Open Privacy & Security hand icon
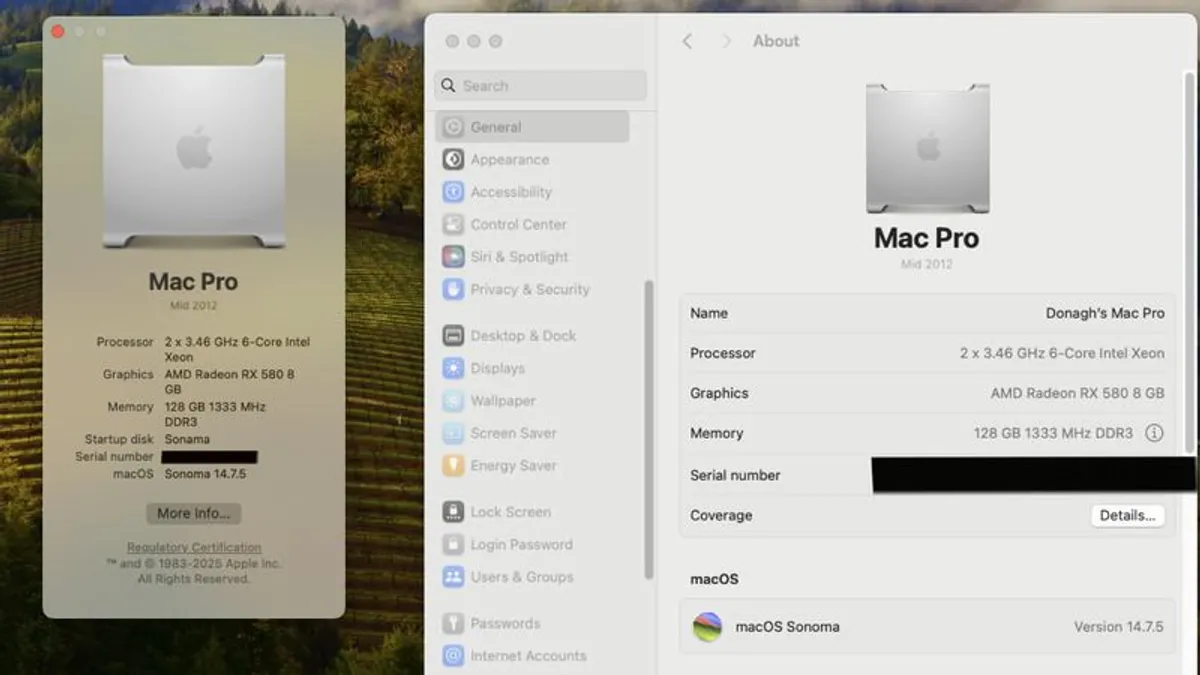Screen dimensions: 1200x675 click(x=453, y=290)
